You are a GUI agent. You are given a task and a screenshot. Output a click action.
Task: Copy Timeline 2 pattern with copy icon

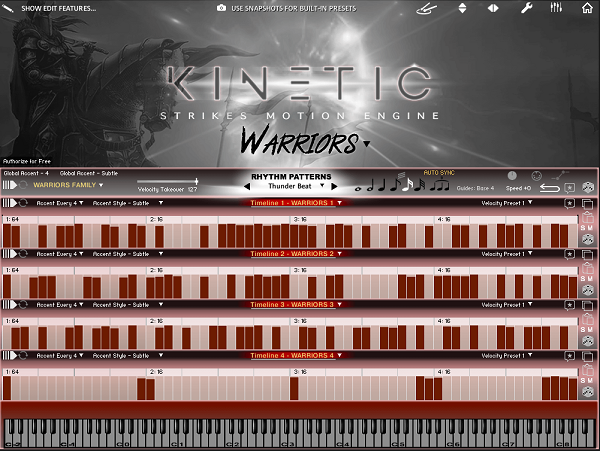coord(587,254)
